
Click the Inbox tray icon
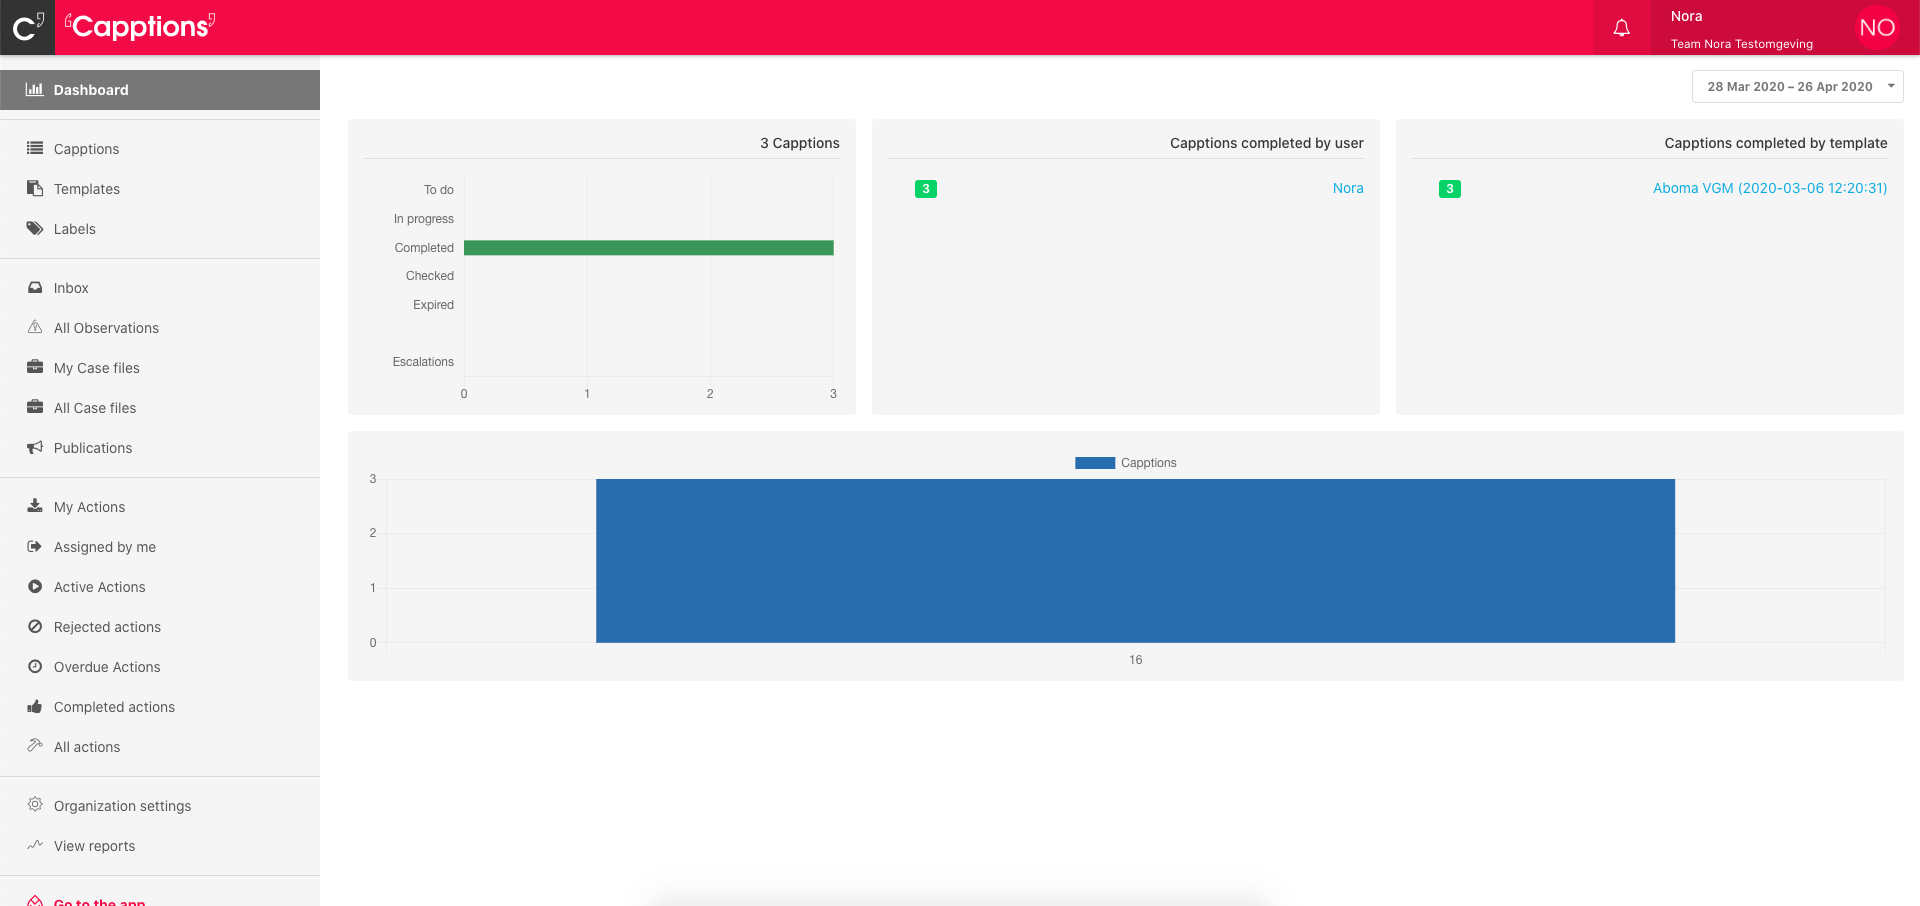click(35, 287)
